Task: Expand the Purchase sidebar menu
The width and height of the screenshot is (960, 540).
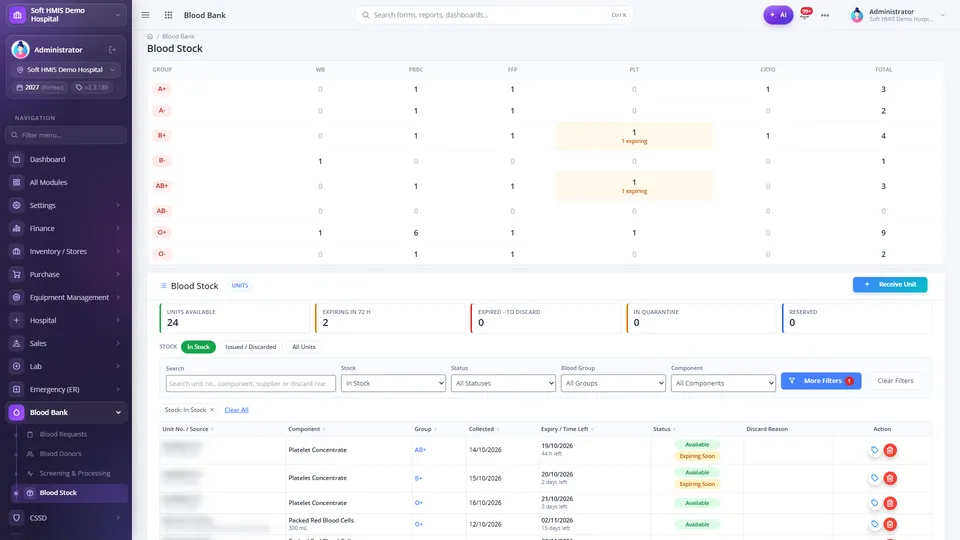Action: coord(66,274)
